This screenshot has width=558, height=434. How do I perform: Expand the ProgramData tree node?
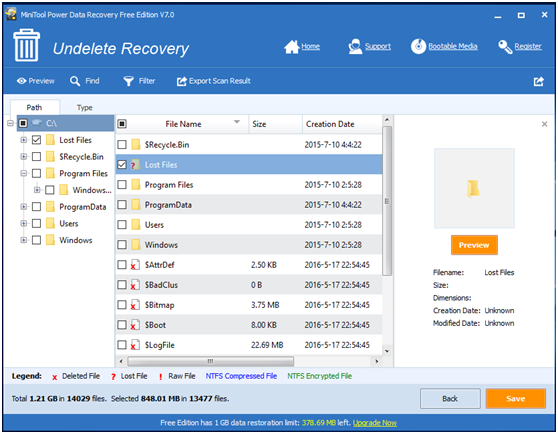tap(23, 207)
